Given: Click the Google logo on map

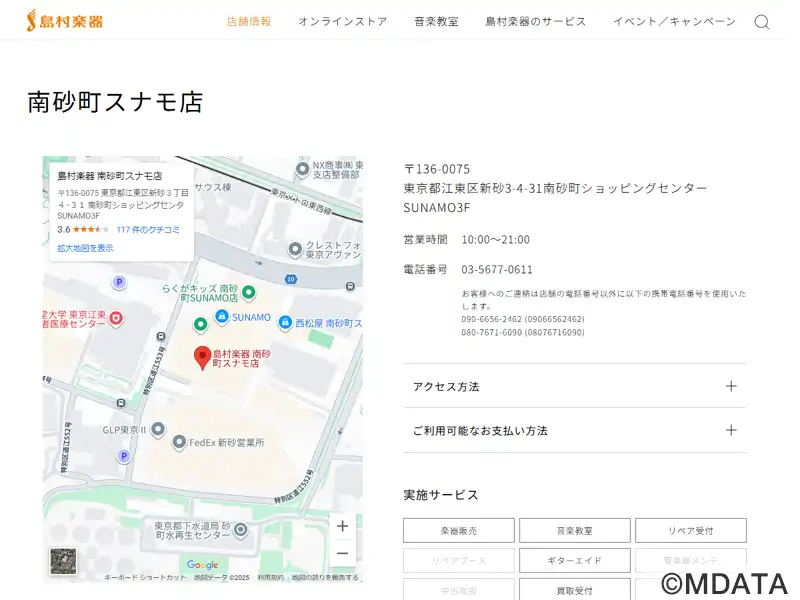Looking at the screenshot, I should pyautogui.click(x=203, y=564).
